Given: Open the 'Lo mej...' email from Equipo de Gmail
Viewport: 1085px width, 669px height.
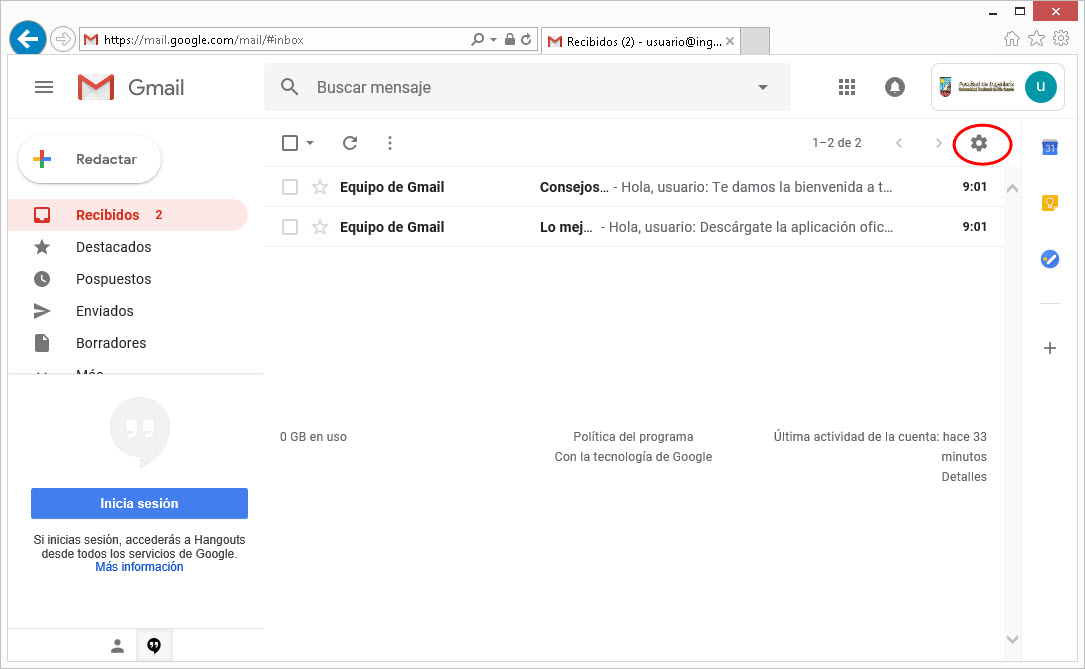Looking at the screenshot, I should coord(634,227).
